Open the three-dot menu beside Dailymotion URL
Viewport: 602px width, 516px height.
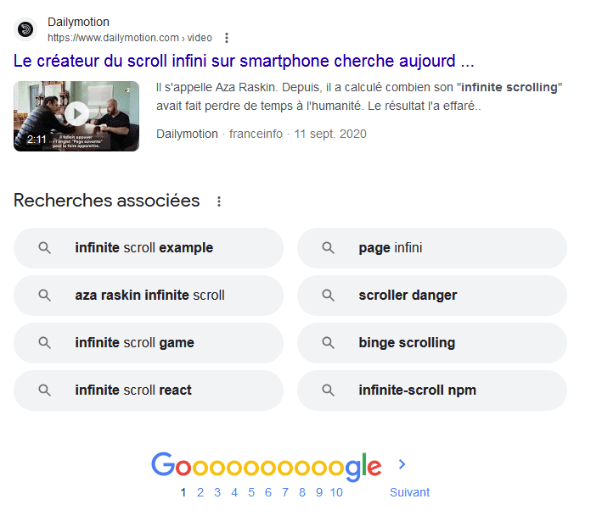pyautogui.click(x=227, y=38)
